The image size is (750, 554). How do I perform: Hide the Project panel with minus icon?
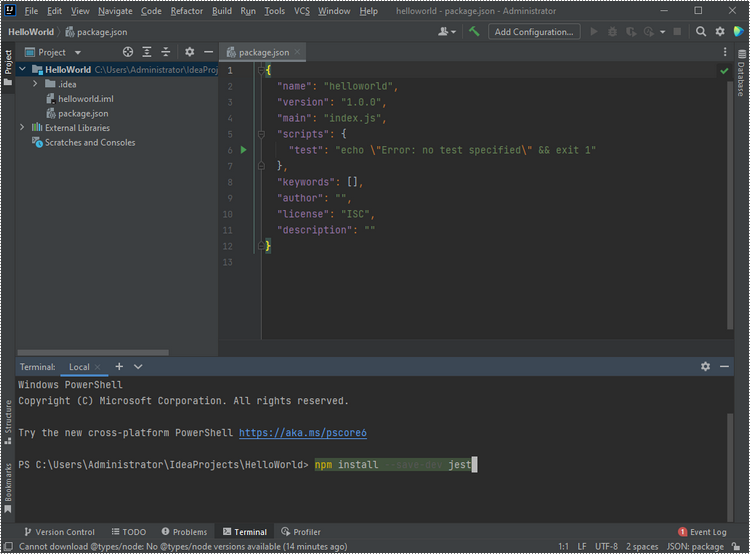click(x=209, y=52)
